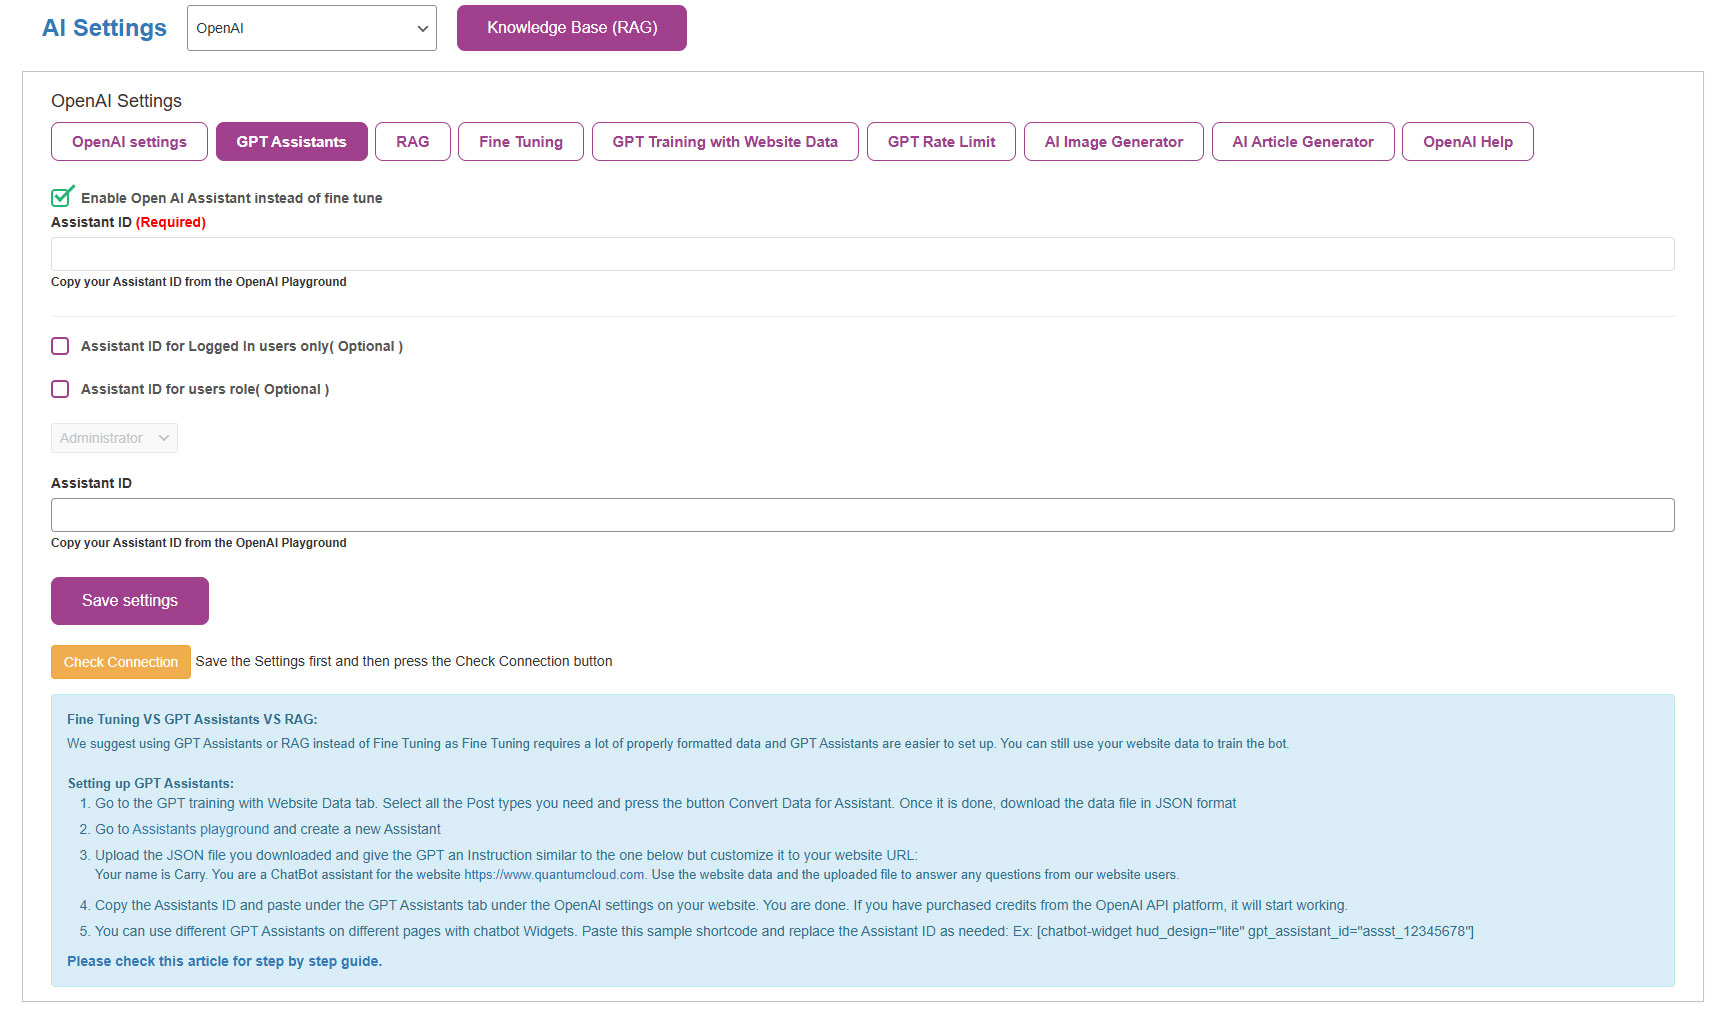Uncheck Enable Open AI Assistant checkbox
Screen dimensions: 1721x1012
point(61,197)
